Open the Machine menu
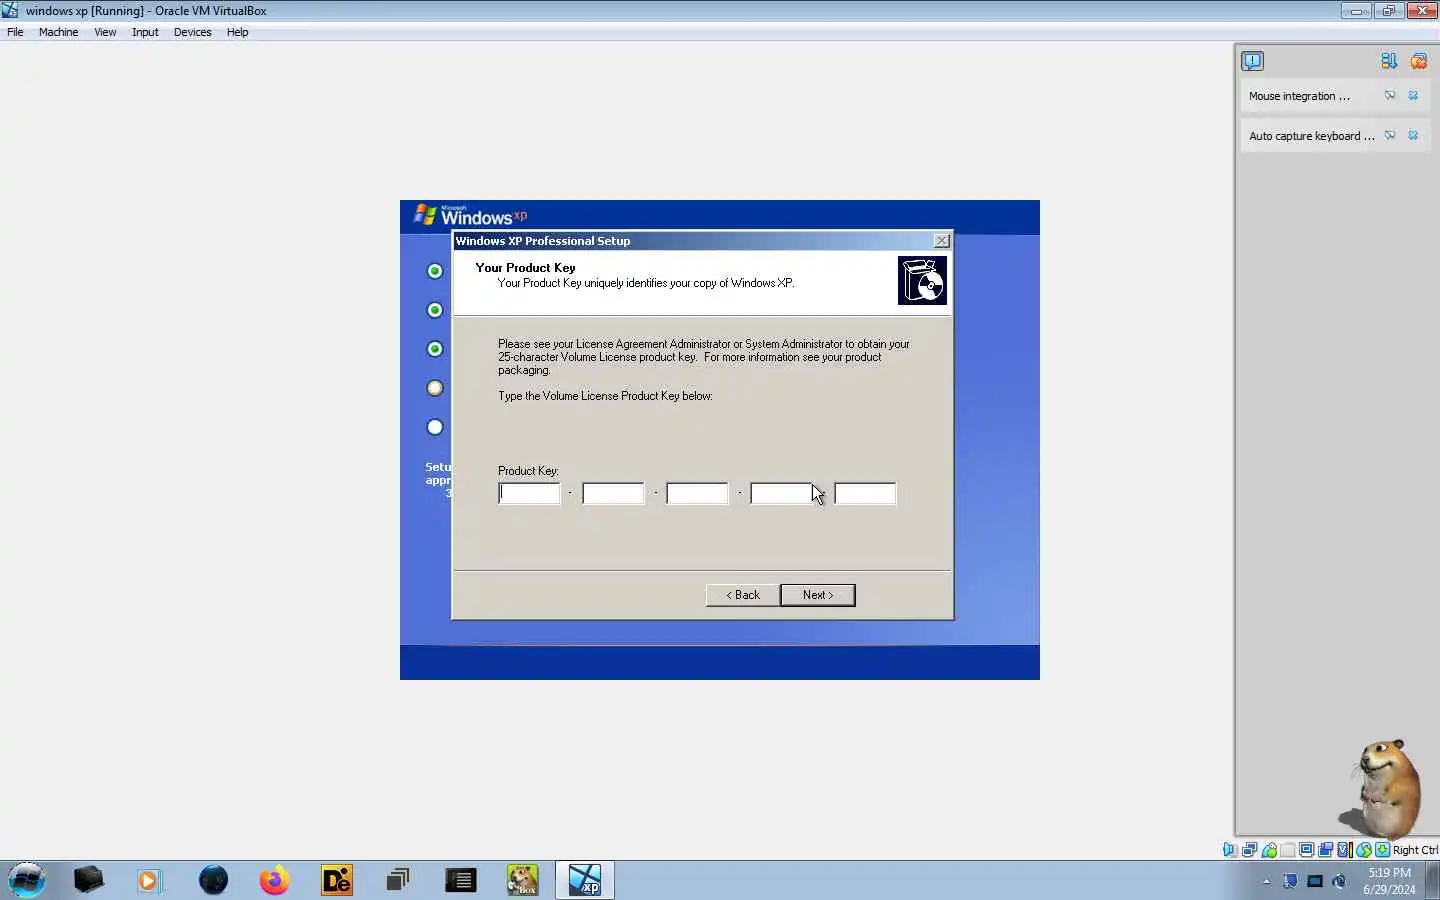 [58, 32]
